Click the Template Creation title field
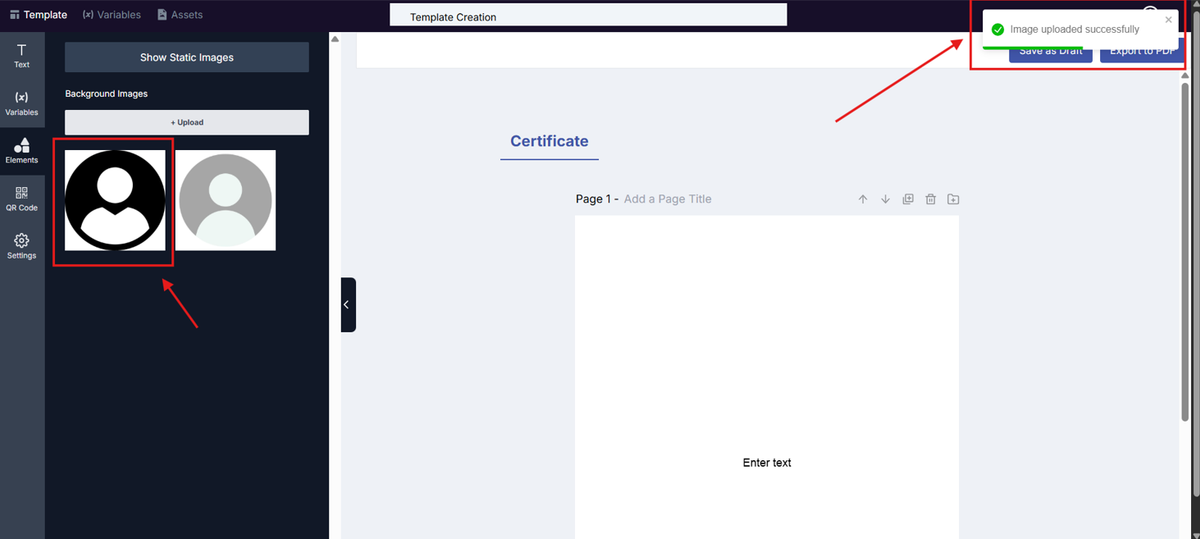Viewport: 1200px width, 539px height. click(588, 15)
